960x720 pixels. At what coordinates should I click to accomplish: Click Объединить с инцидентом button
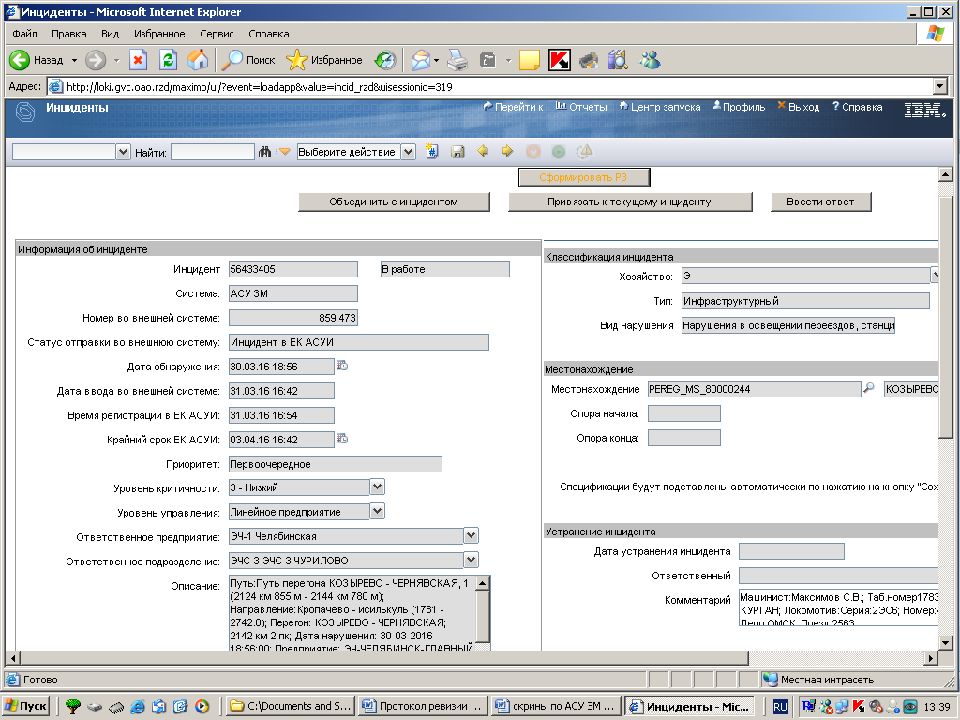tap(394, 202)
